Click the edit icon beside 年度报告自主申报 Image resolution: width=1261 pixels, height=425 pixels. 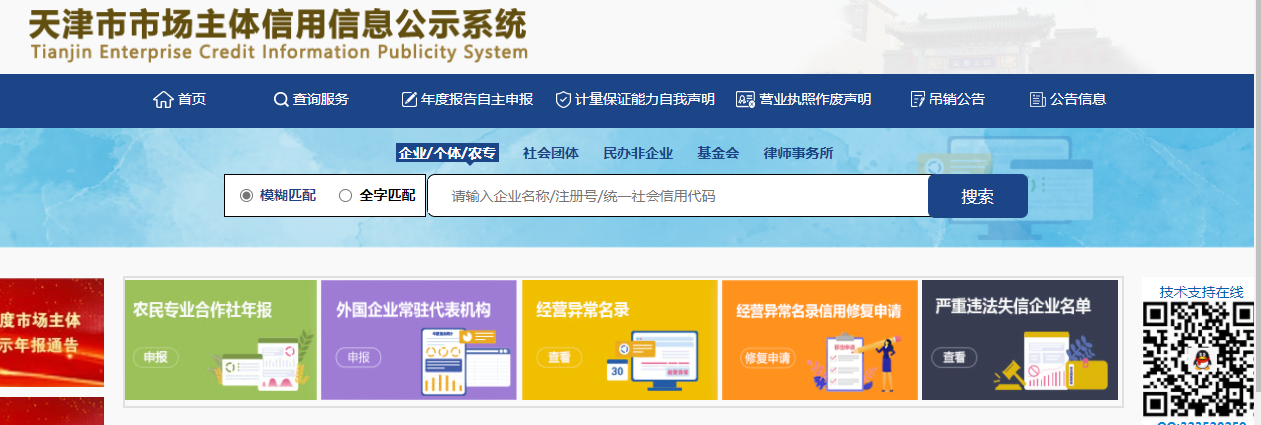coord(409,99)
